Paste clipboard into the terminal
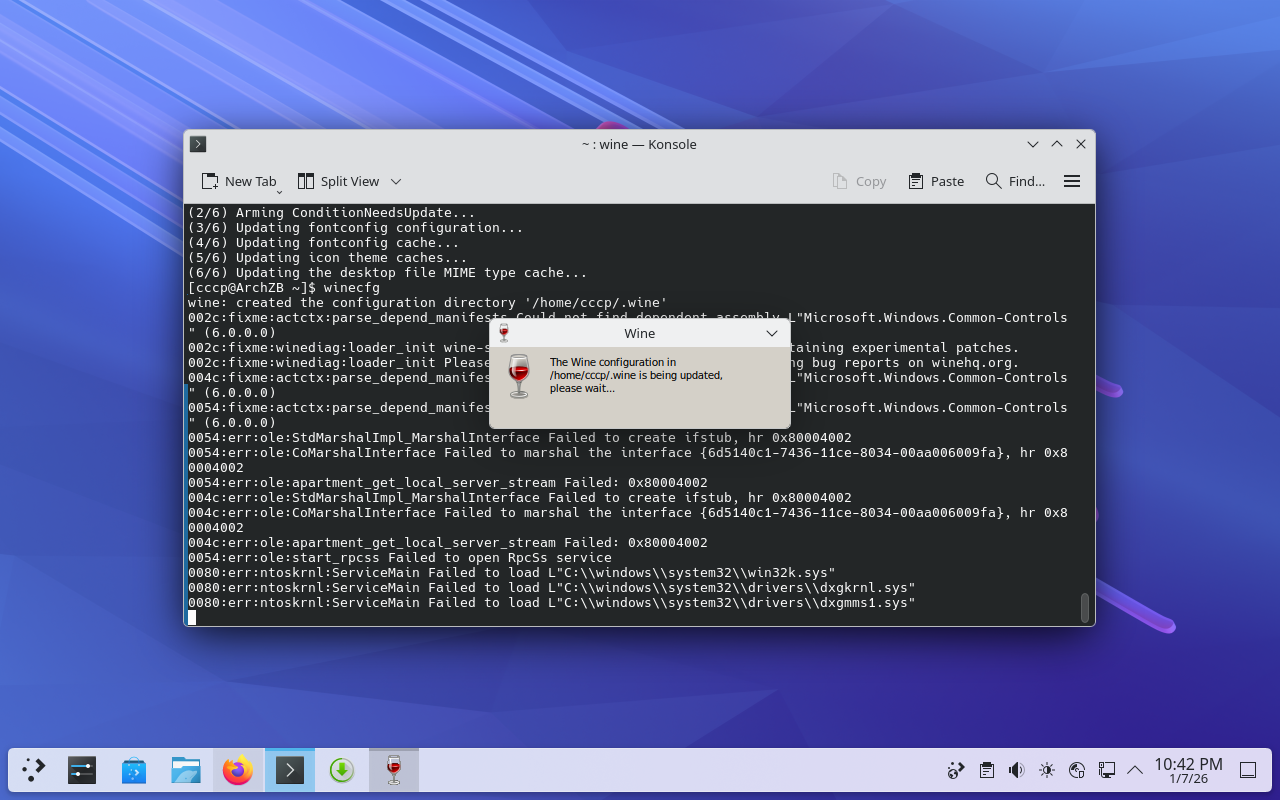 [x=936, y=181]
